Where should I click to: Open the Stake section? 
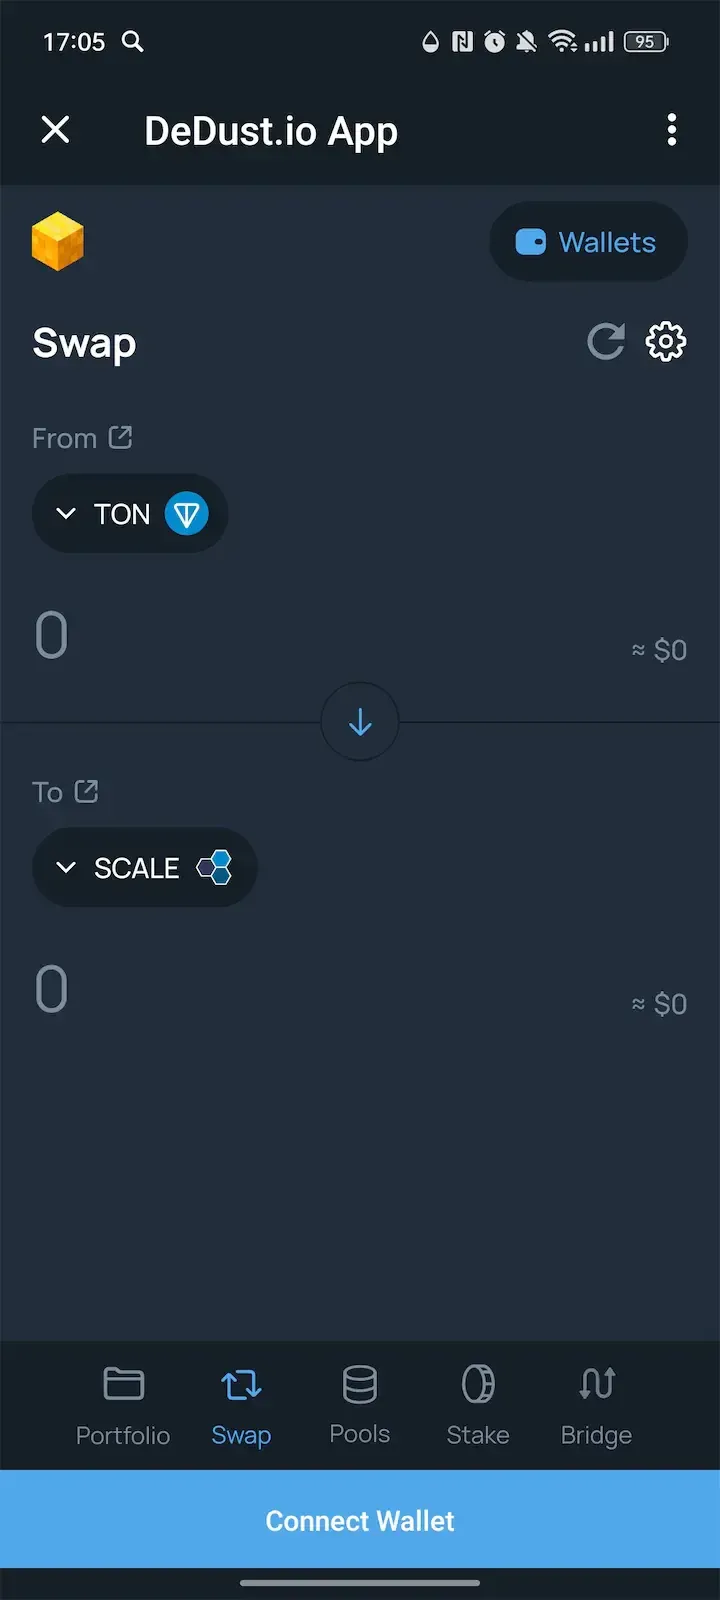(477, 1405)
